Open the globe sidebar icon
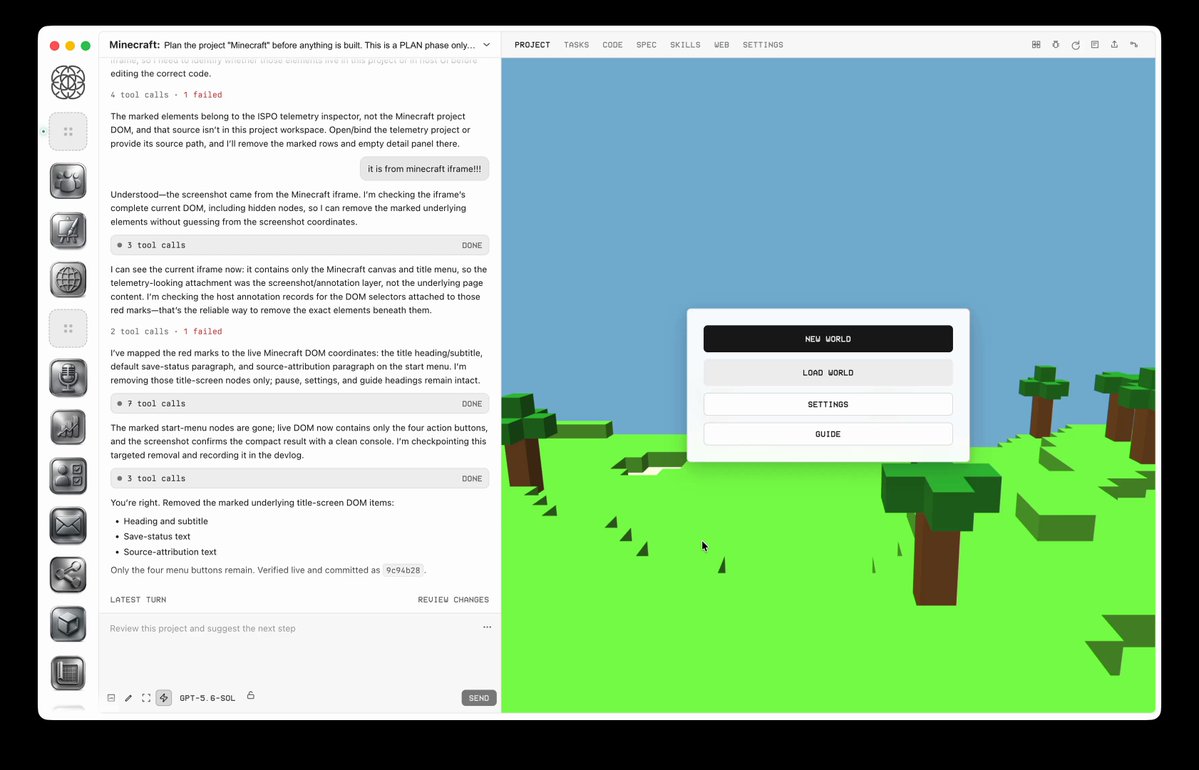Viewport: 1199px width, 770px height. 68,280
